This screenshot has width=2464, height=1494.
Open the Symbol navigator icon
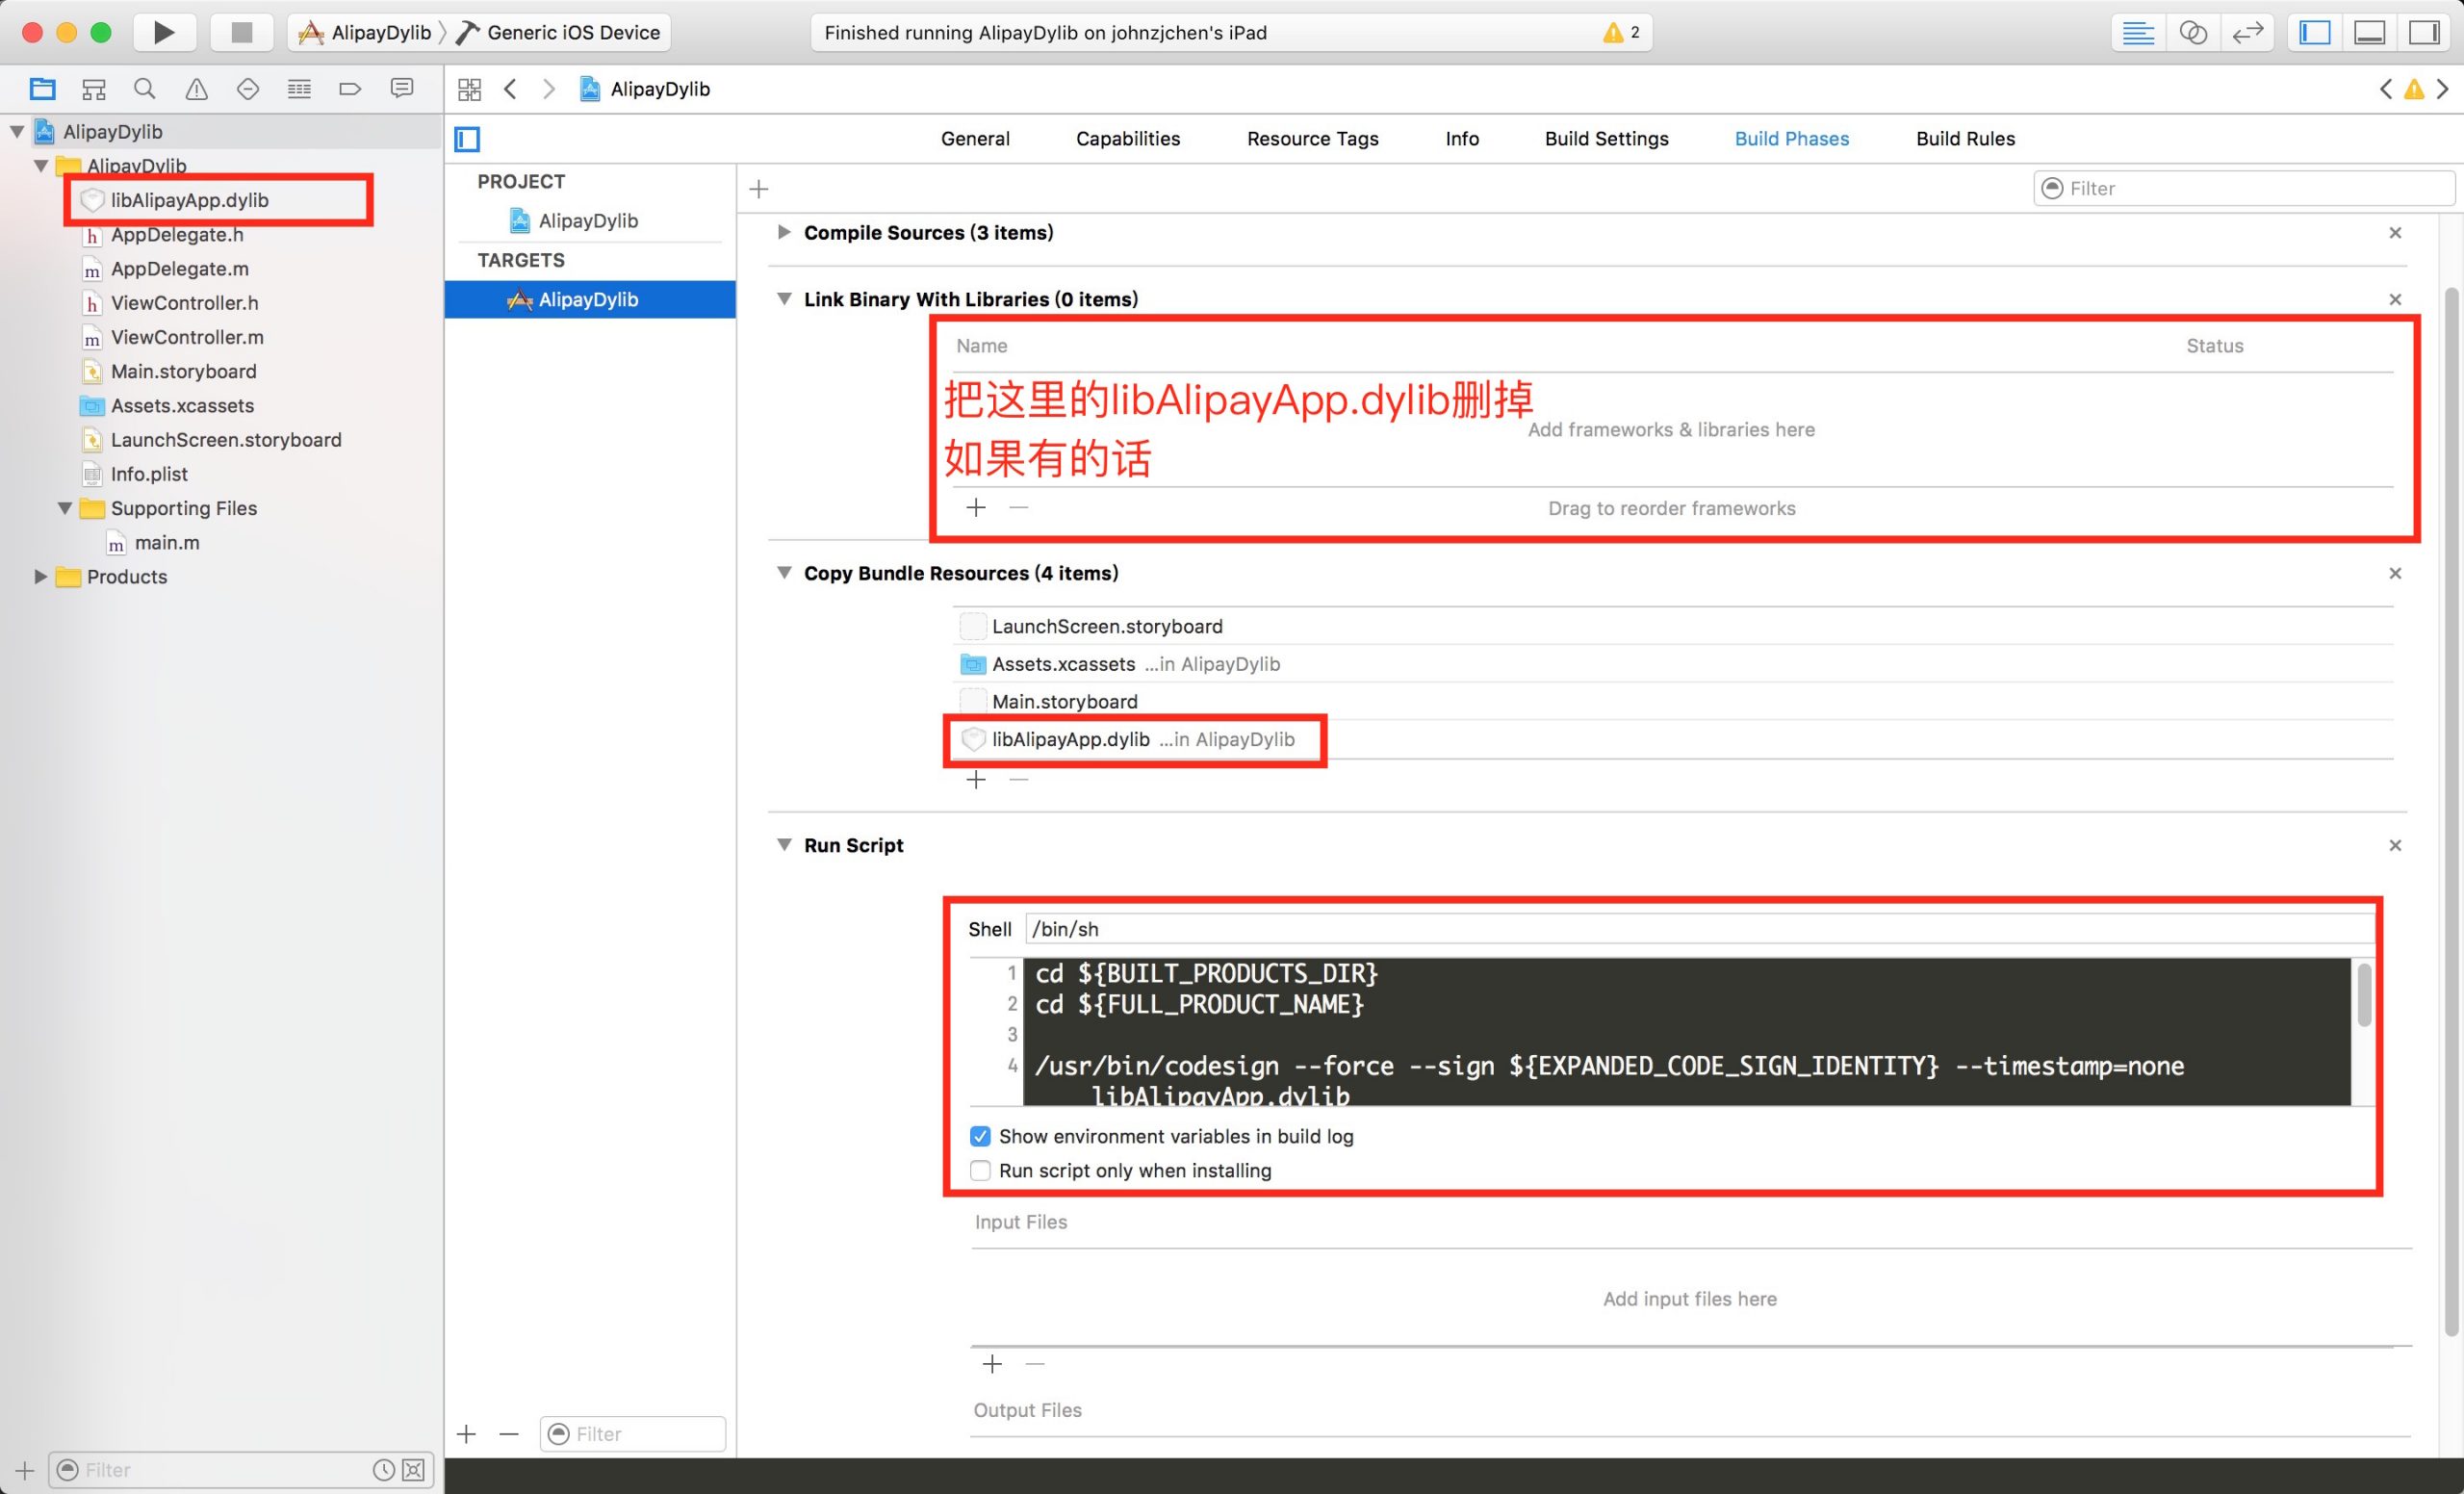[94, 89]
